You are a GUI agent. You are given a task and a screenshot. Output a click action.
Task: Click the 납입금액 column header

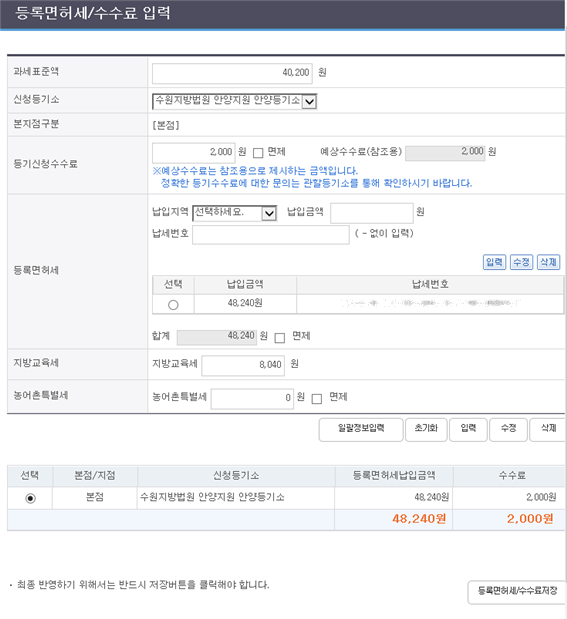click(x=245, y=284)
